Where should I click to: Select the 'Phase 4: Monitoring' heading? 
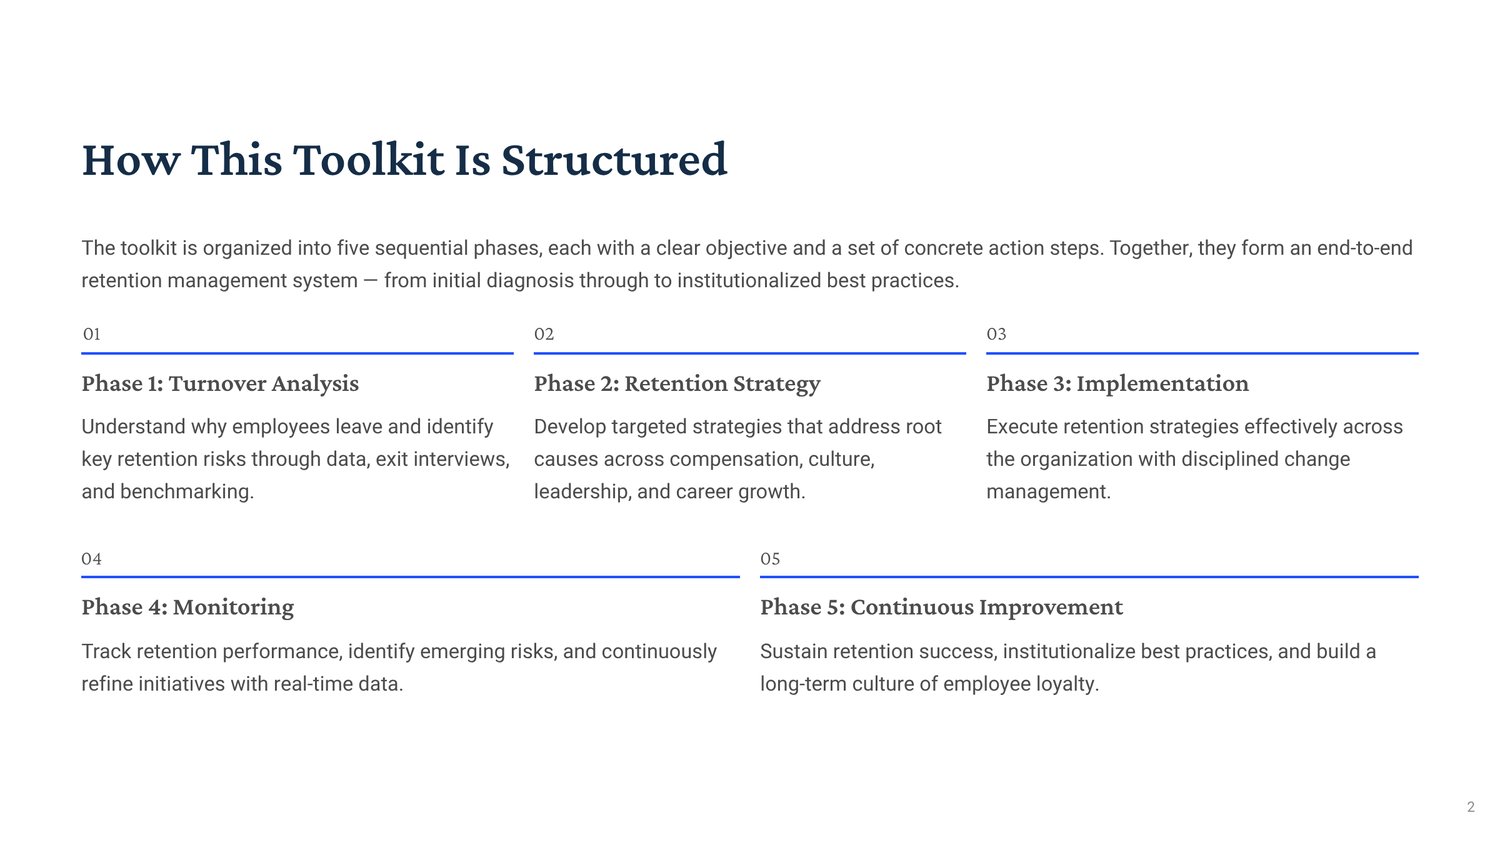tap(188, 608)
